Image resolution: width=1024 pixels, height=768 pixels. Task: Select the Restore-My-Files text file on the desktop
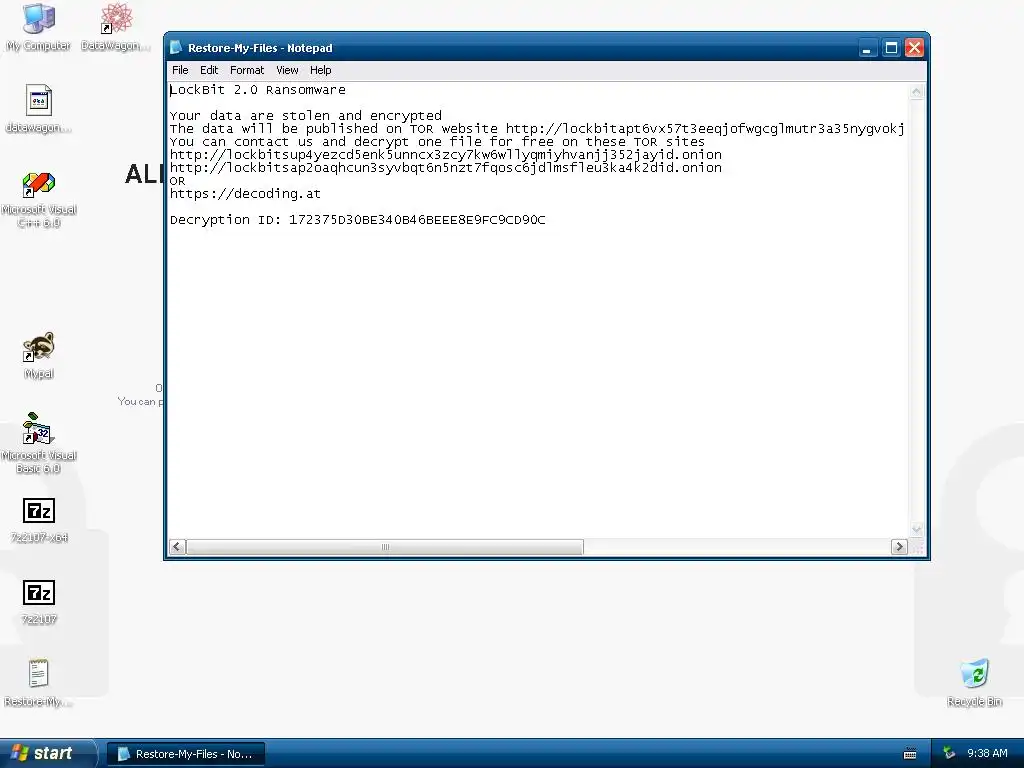39,684
